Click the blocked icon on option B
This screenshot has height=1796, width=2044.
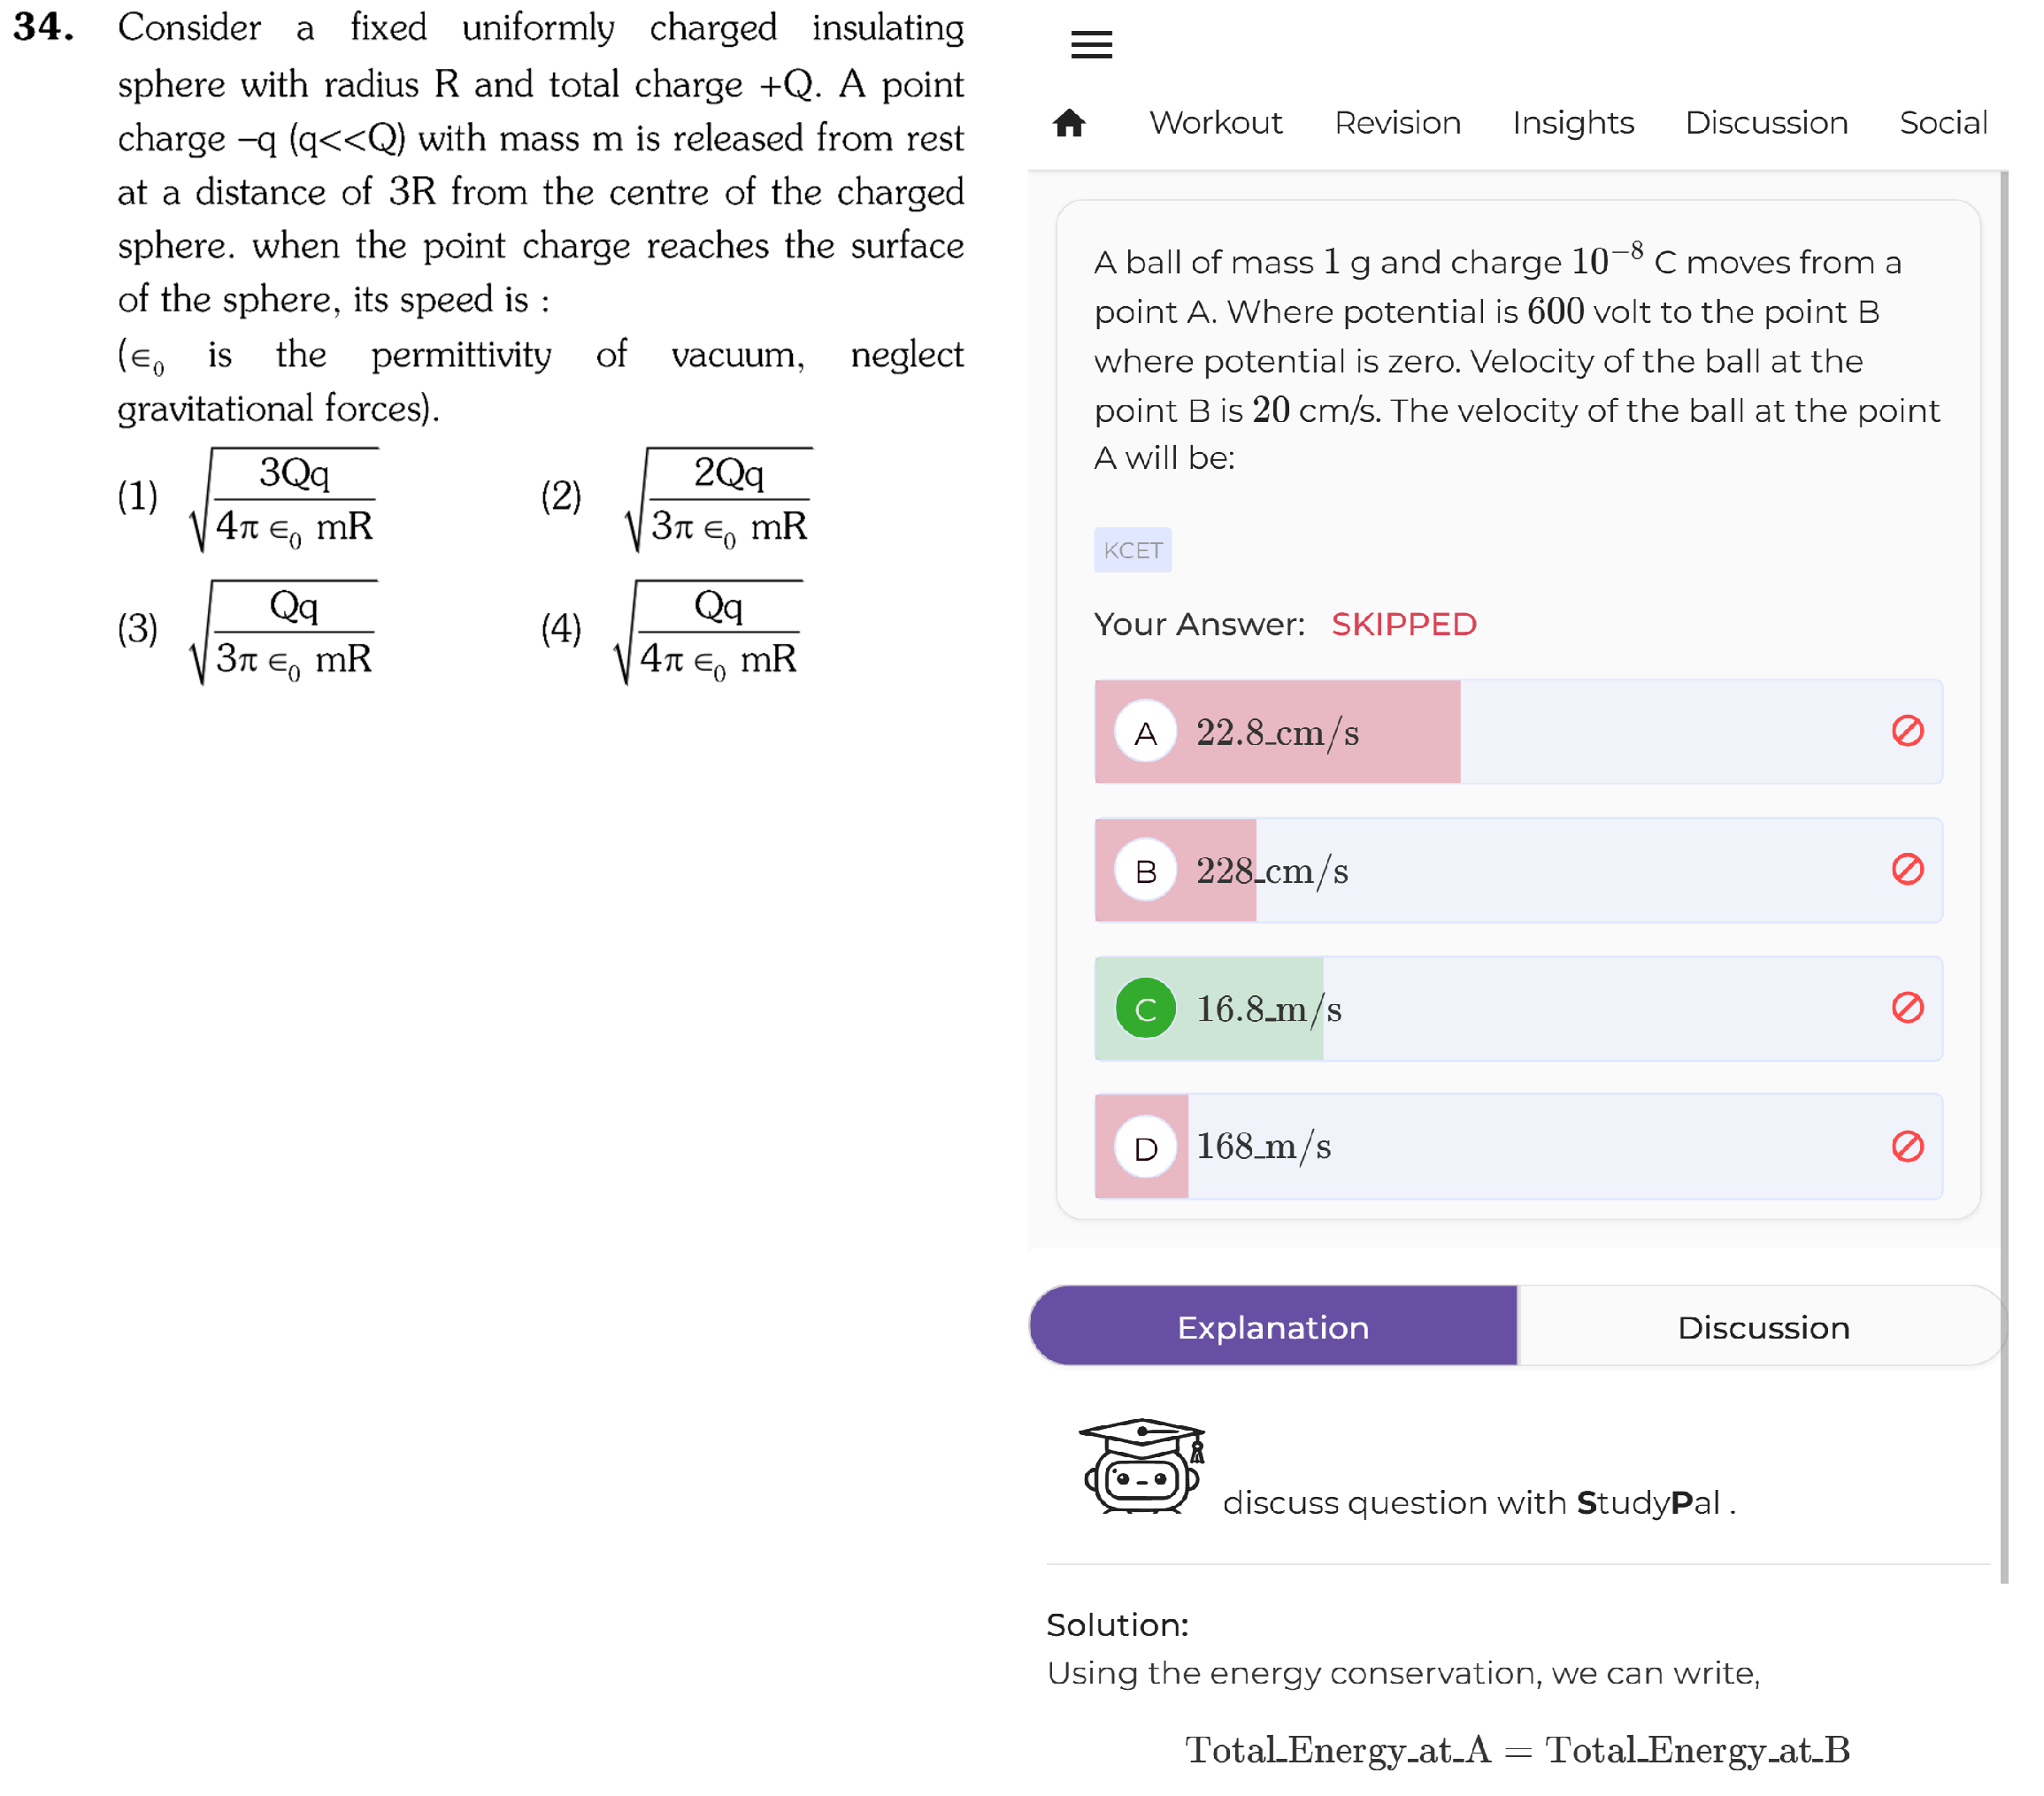(x=1907, y=869)
